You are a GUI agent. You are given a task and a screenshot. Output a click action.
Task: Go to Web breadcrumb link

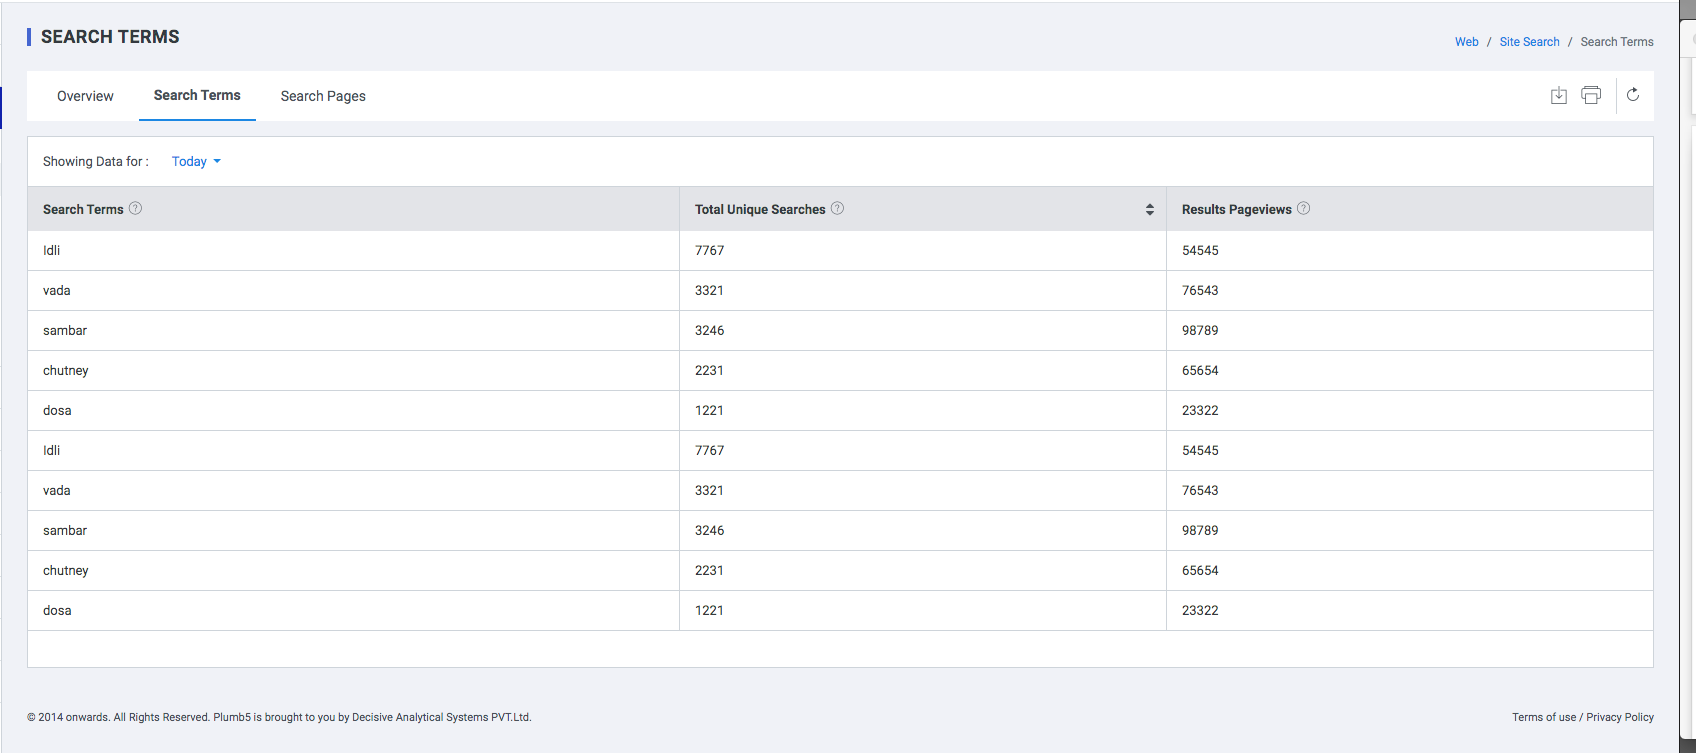pos(1467,42)
